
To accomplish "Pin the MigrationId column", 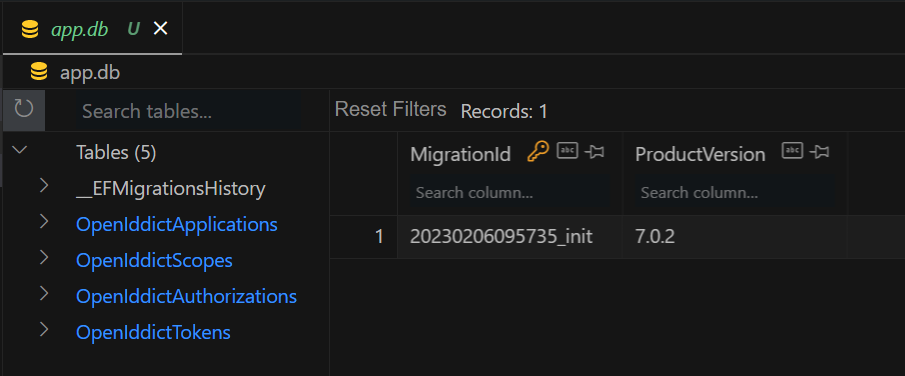I will pos(594,152).
